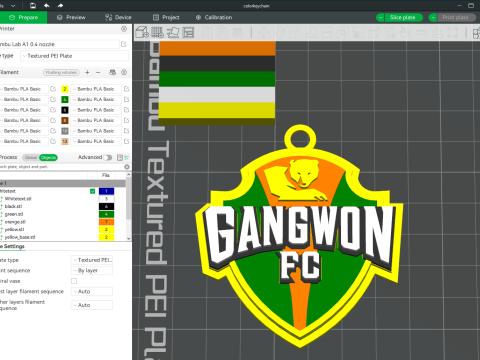
Task: Toggle green printable checkbox on Whitetext row
Action: click(92, 191)
